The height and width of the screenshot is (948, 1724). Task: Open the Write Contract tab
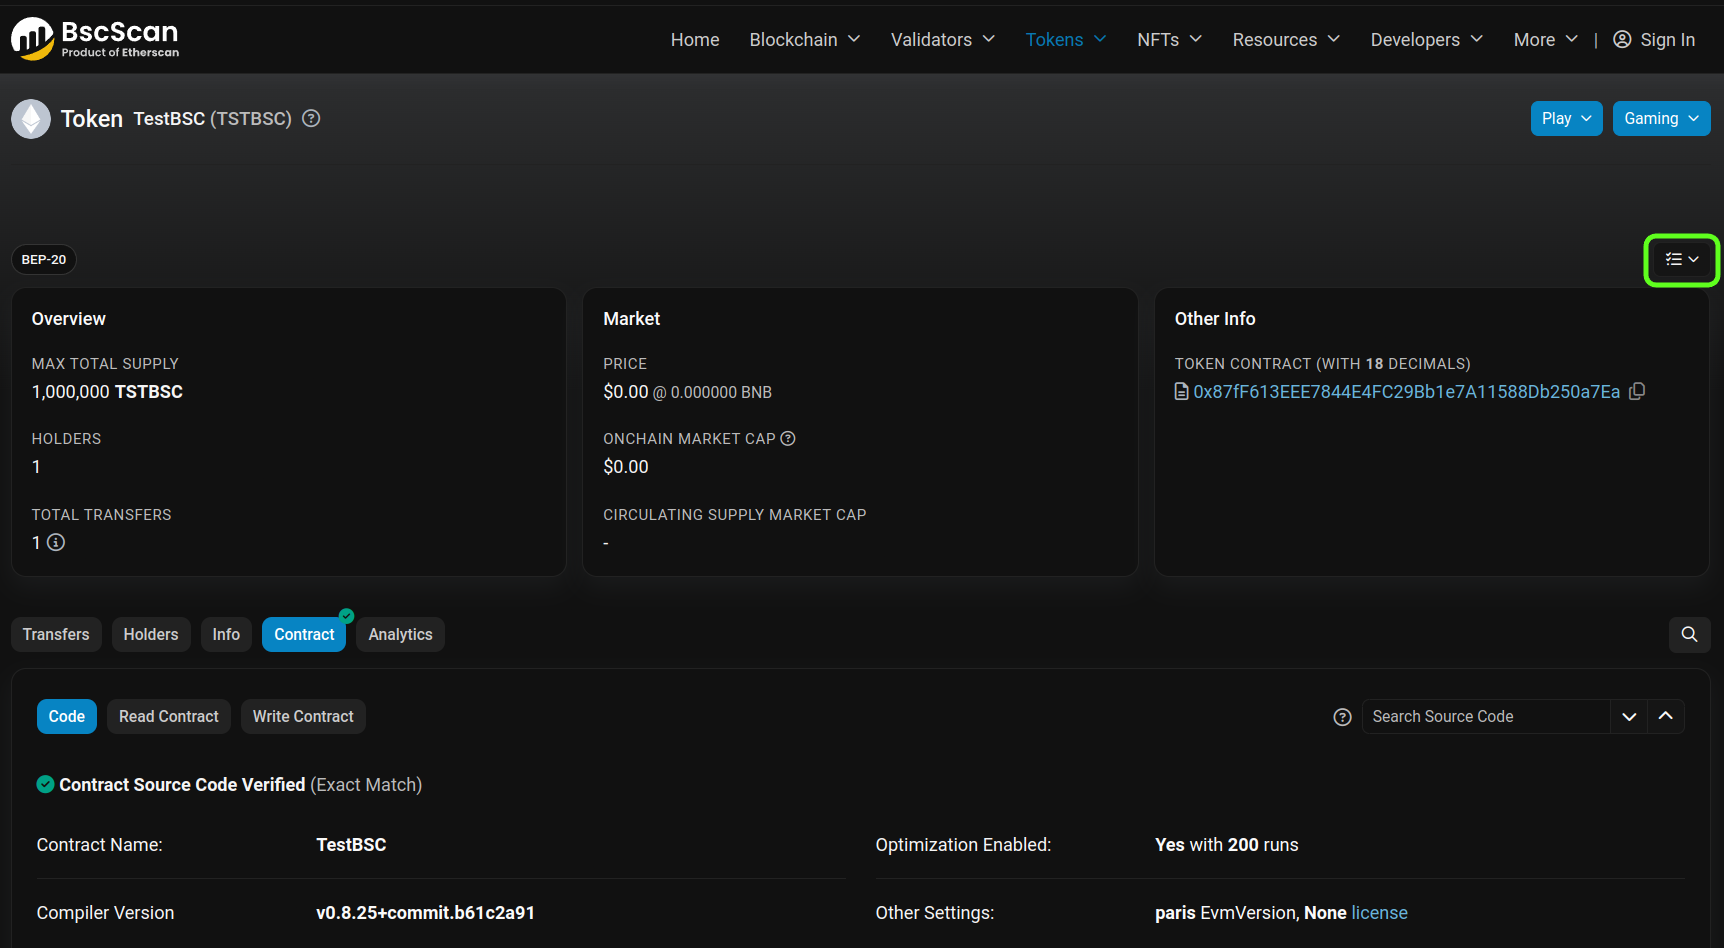(x=303, y=716)
